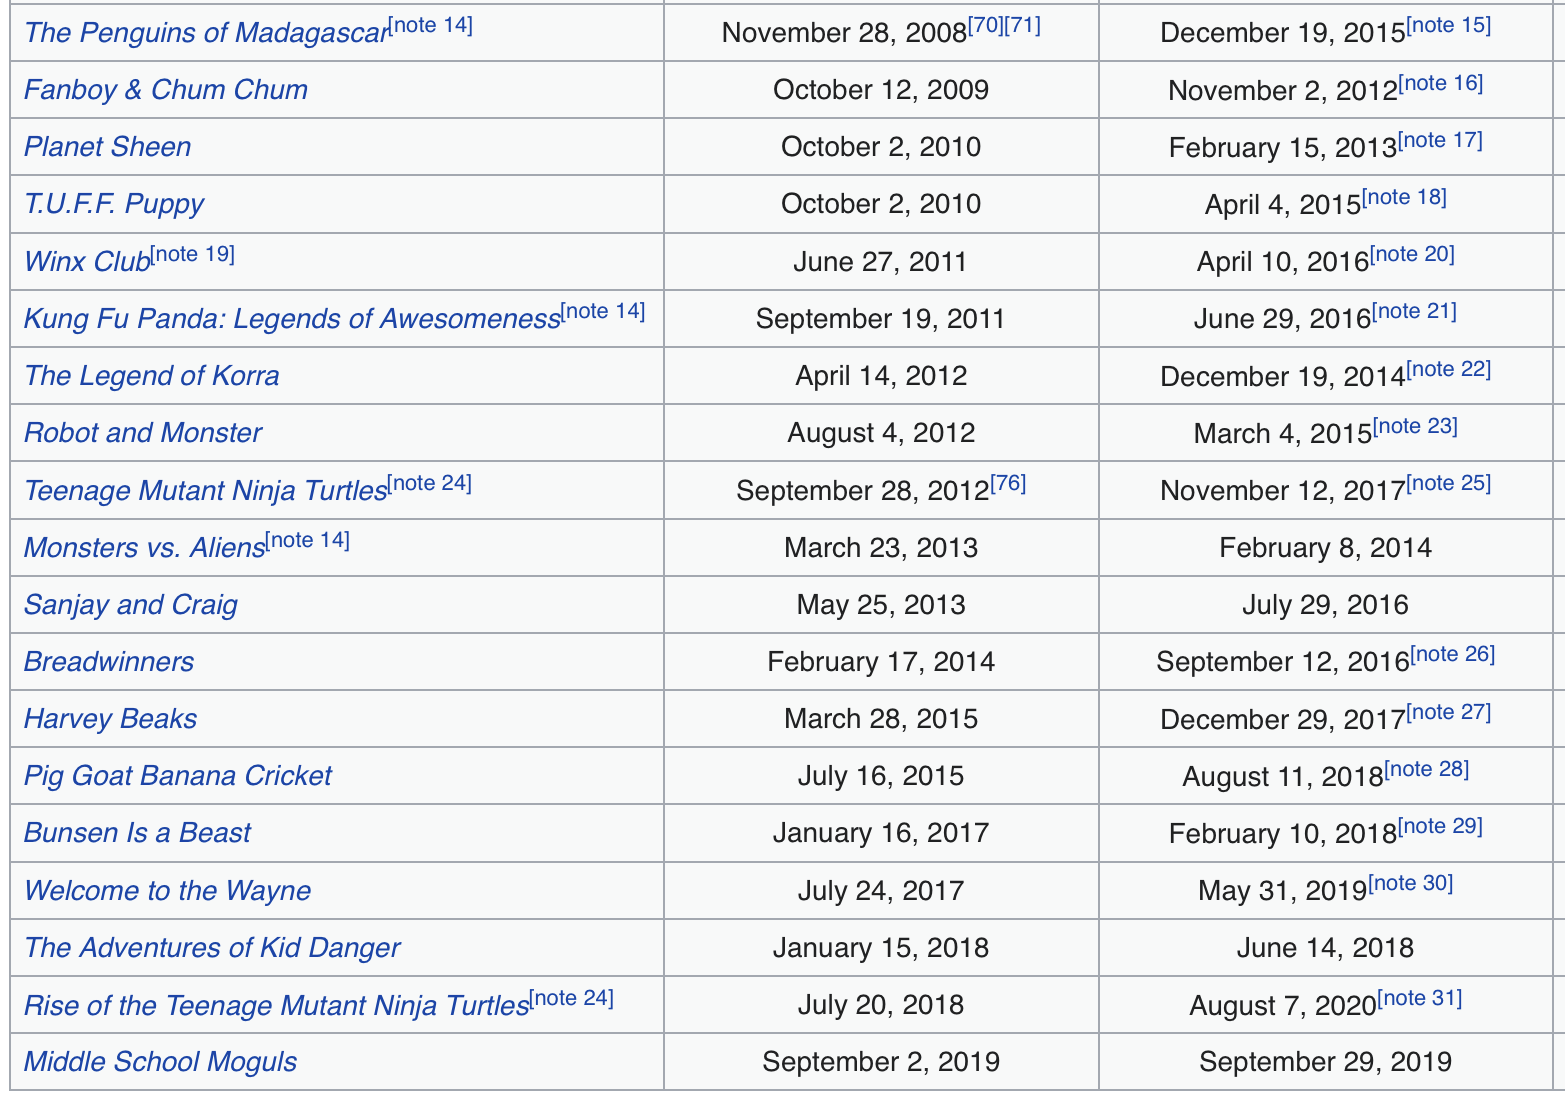The height and width of the screenshot is (1108, 1565).
Task: Open Kung Fu Panda: Legends of Awesomeness
Action: tap(292, 319)
